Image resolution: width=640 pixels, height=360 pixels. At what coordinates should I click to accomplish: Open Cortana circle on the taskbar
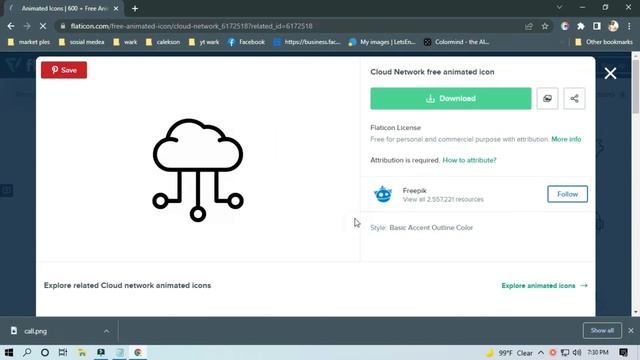tap(45, 352)
